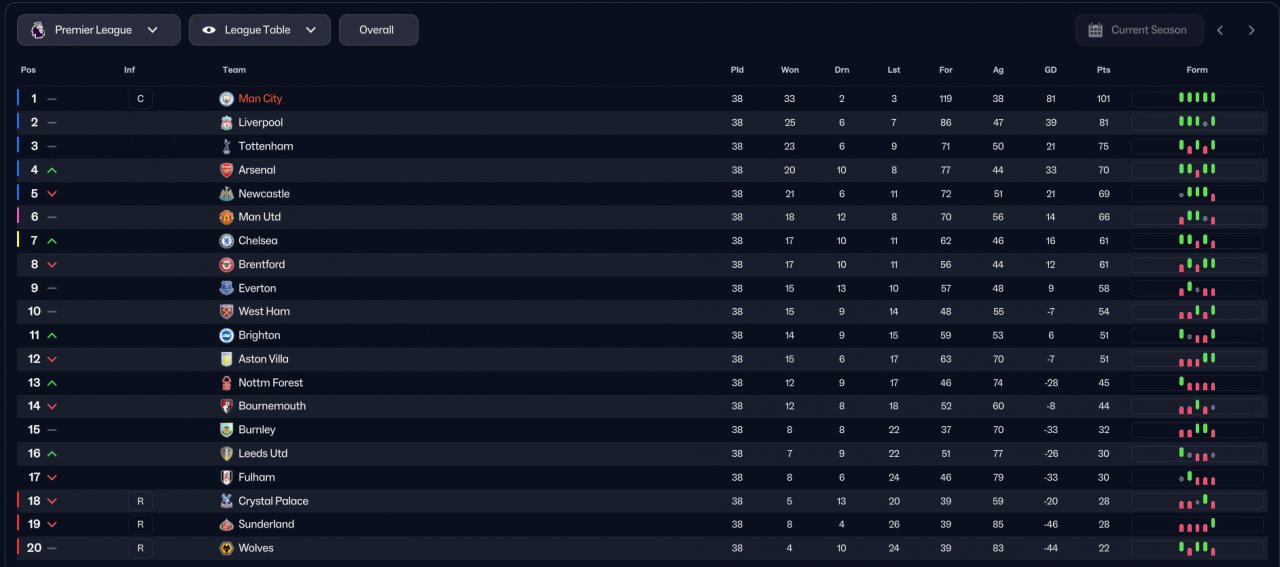Click the Tottenham crest icon
1280x567 pixels.
[226, 146]
